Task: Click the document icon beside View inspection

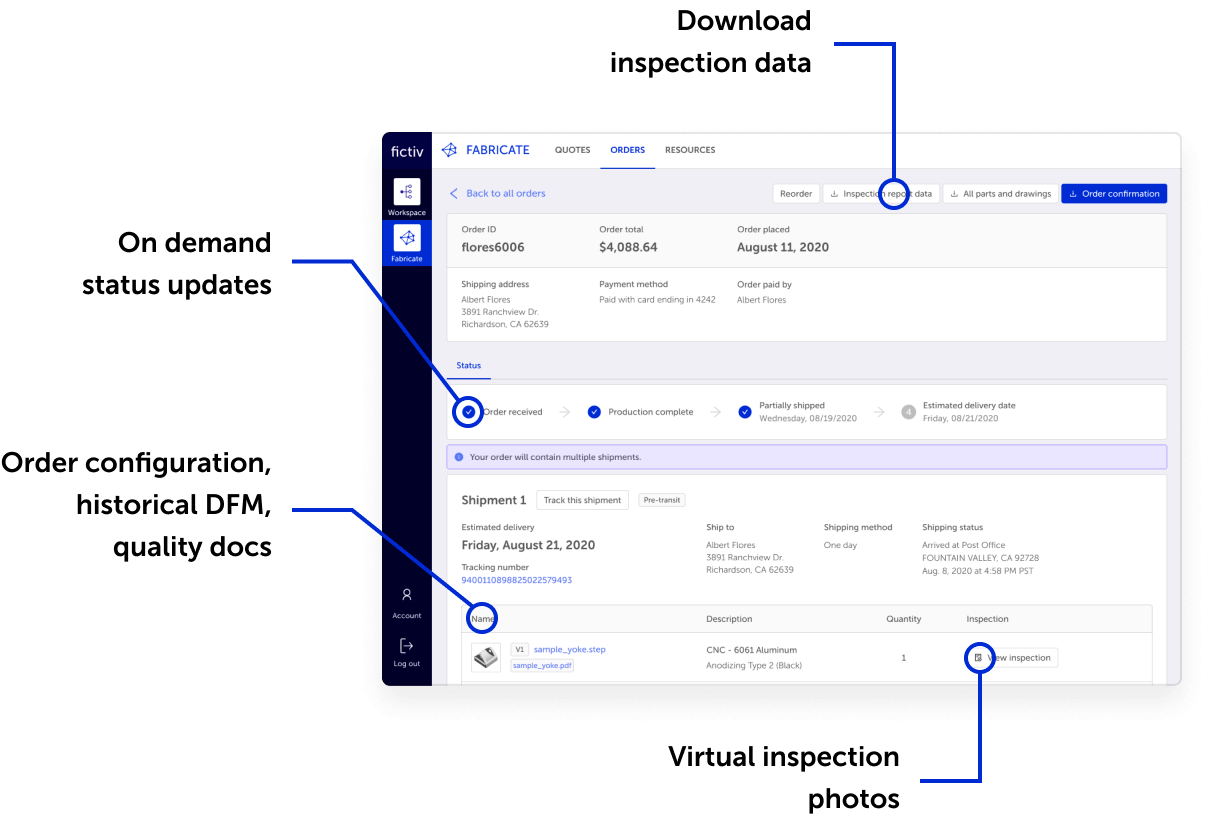Action: (978, 657)
